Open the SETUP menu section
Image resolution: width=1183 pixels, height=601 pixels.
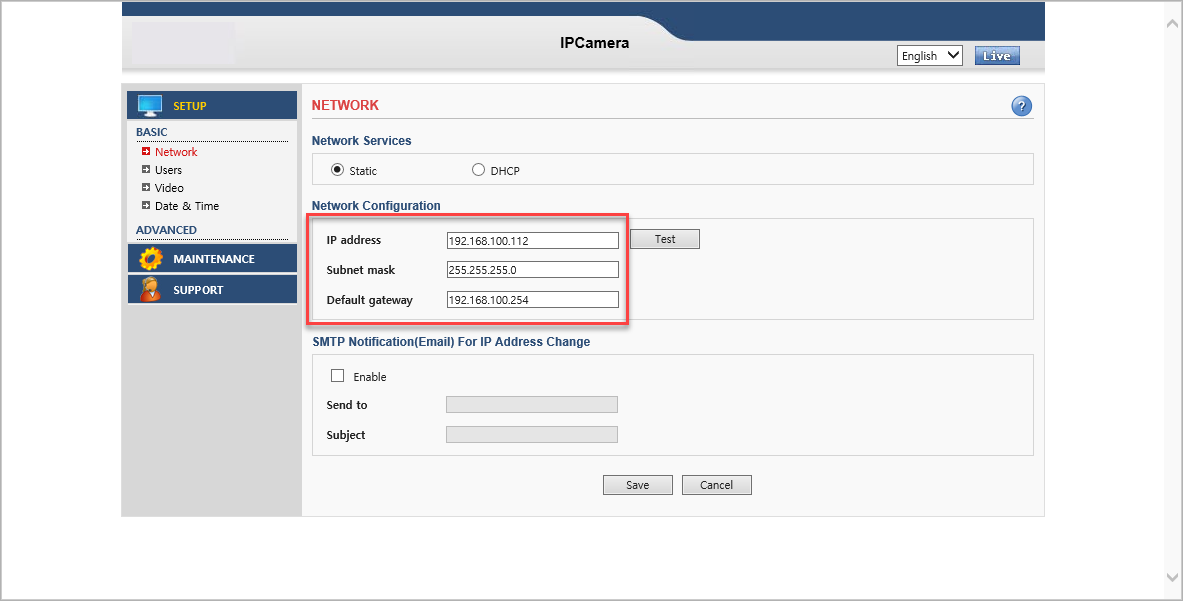click(212, 106)
